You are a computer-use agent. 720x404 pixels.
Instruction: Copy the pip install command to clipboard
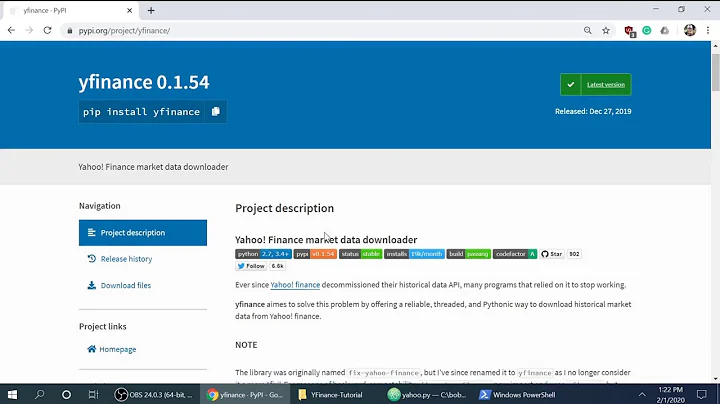point(216,112)
